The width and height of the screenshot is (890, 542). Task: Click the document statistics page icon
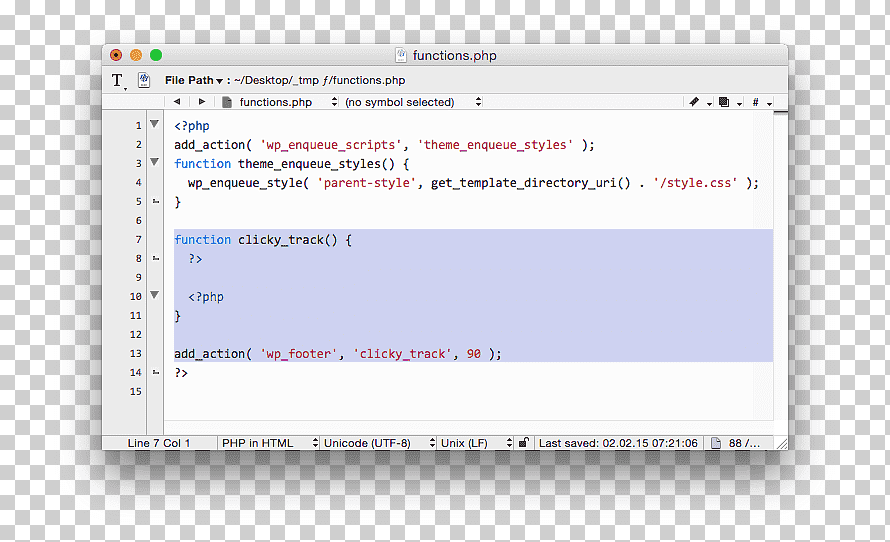[x=716, y=443]
